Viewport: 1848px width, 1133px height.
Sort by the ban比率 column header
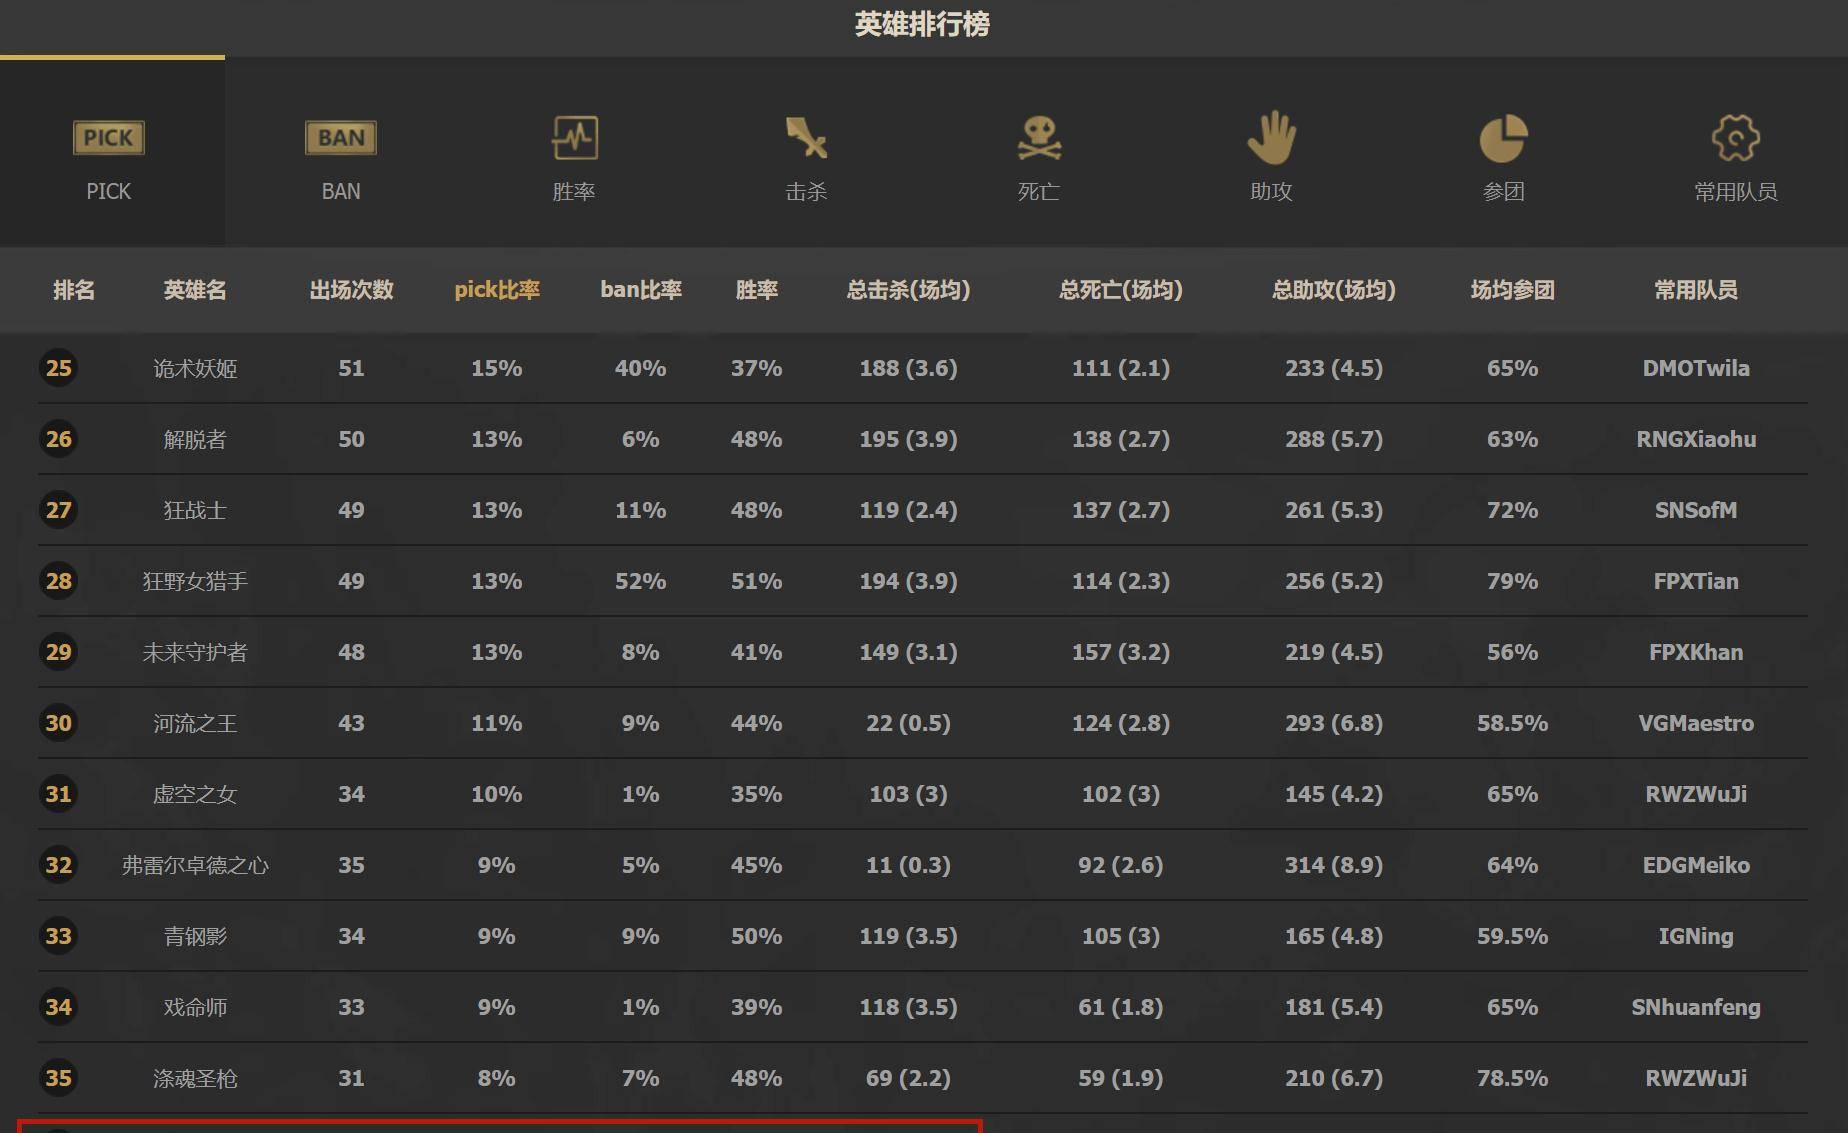coord(640,290)
